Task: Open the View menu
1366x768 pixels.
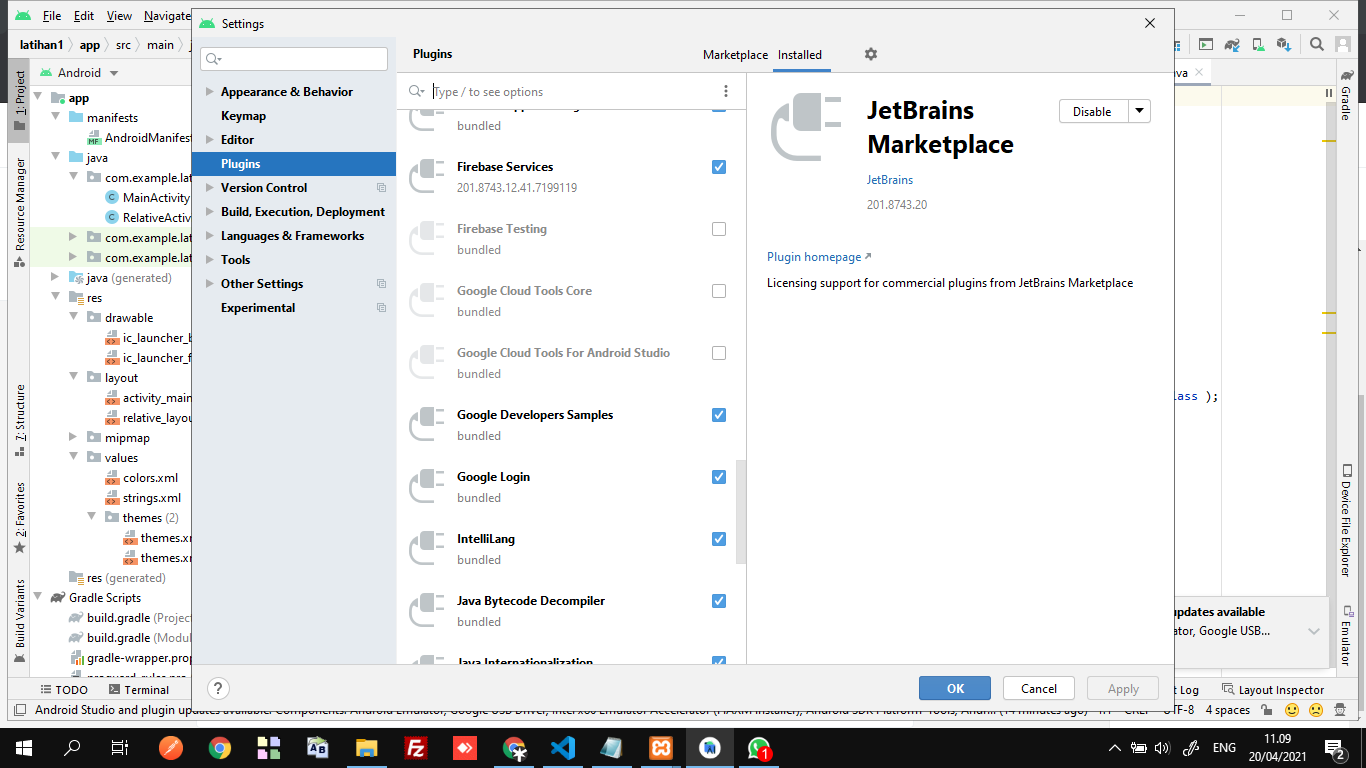Action: click(119, 16)
